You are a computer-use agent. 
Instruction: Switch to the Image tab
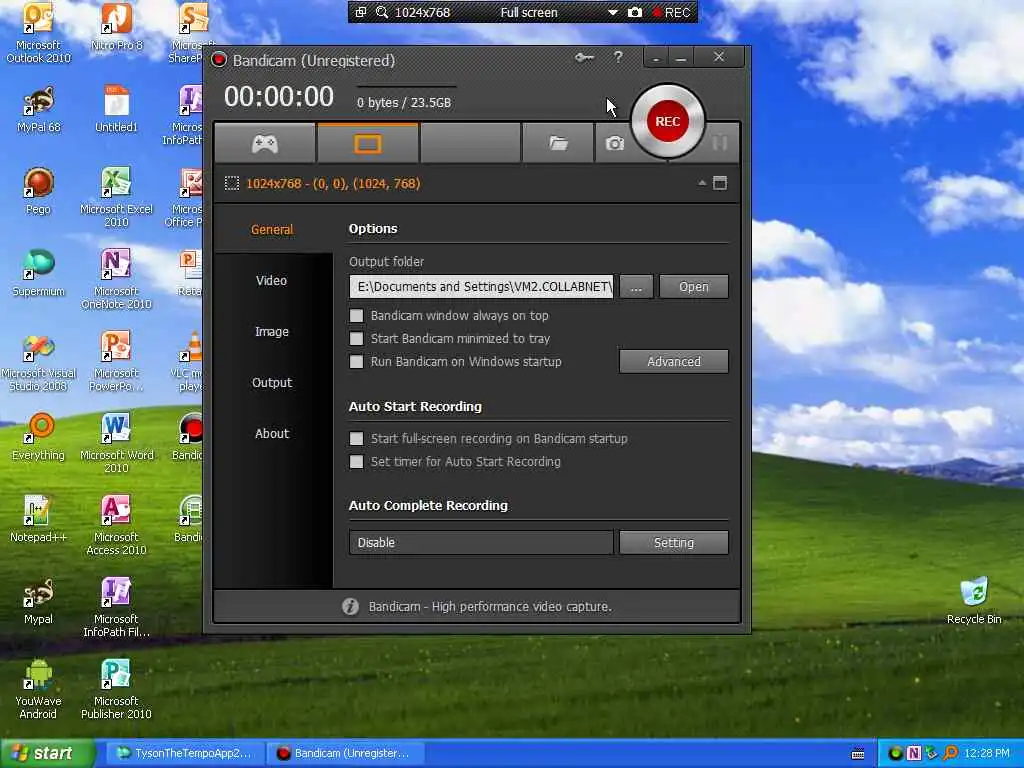272,331
